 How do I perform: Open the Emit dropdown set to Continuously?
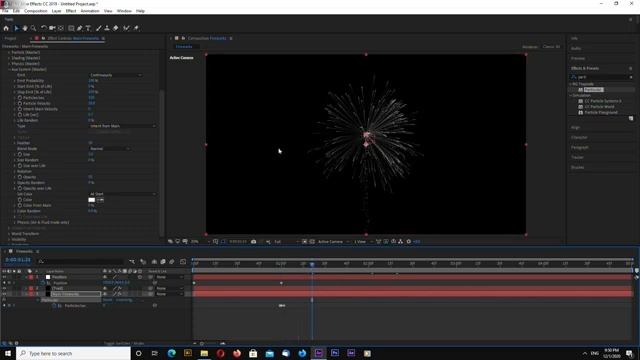pyautogui.click(x=116, y=75)
